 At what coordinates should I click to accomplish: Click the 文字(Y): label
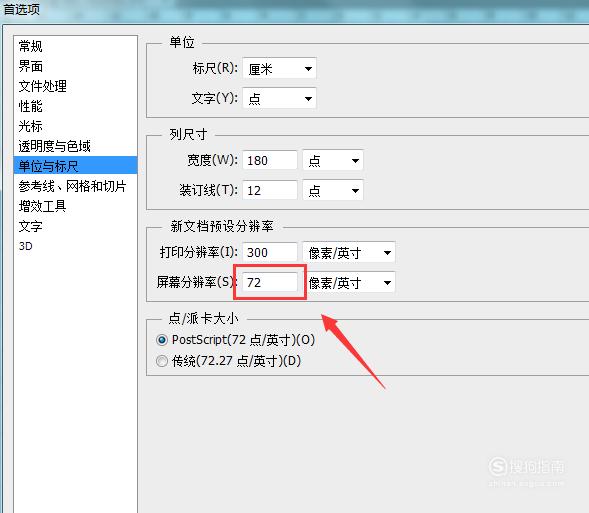click(x=215, y=98)
